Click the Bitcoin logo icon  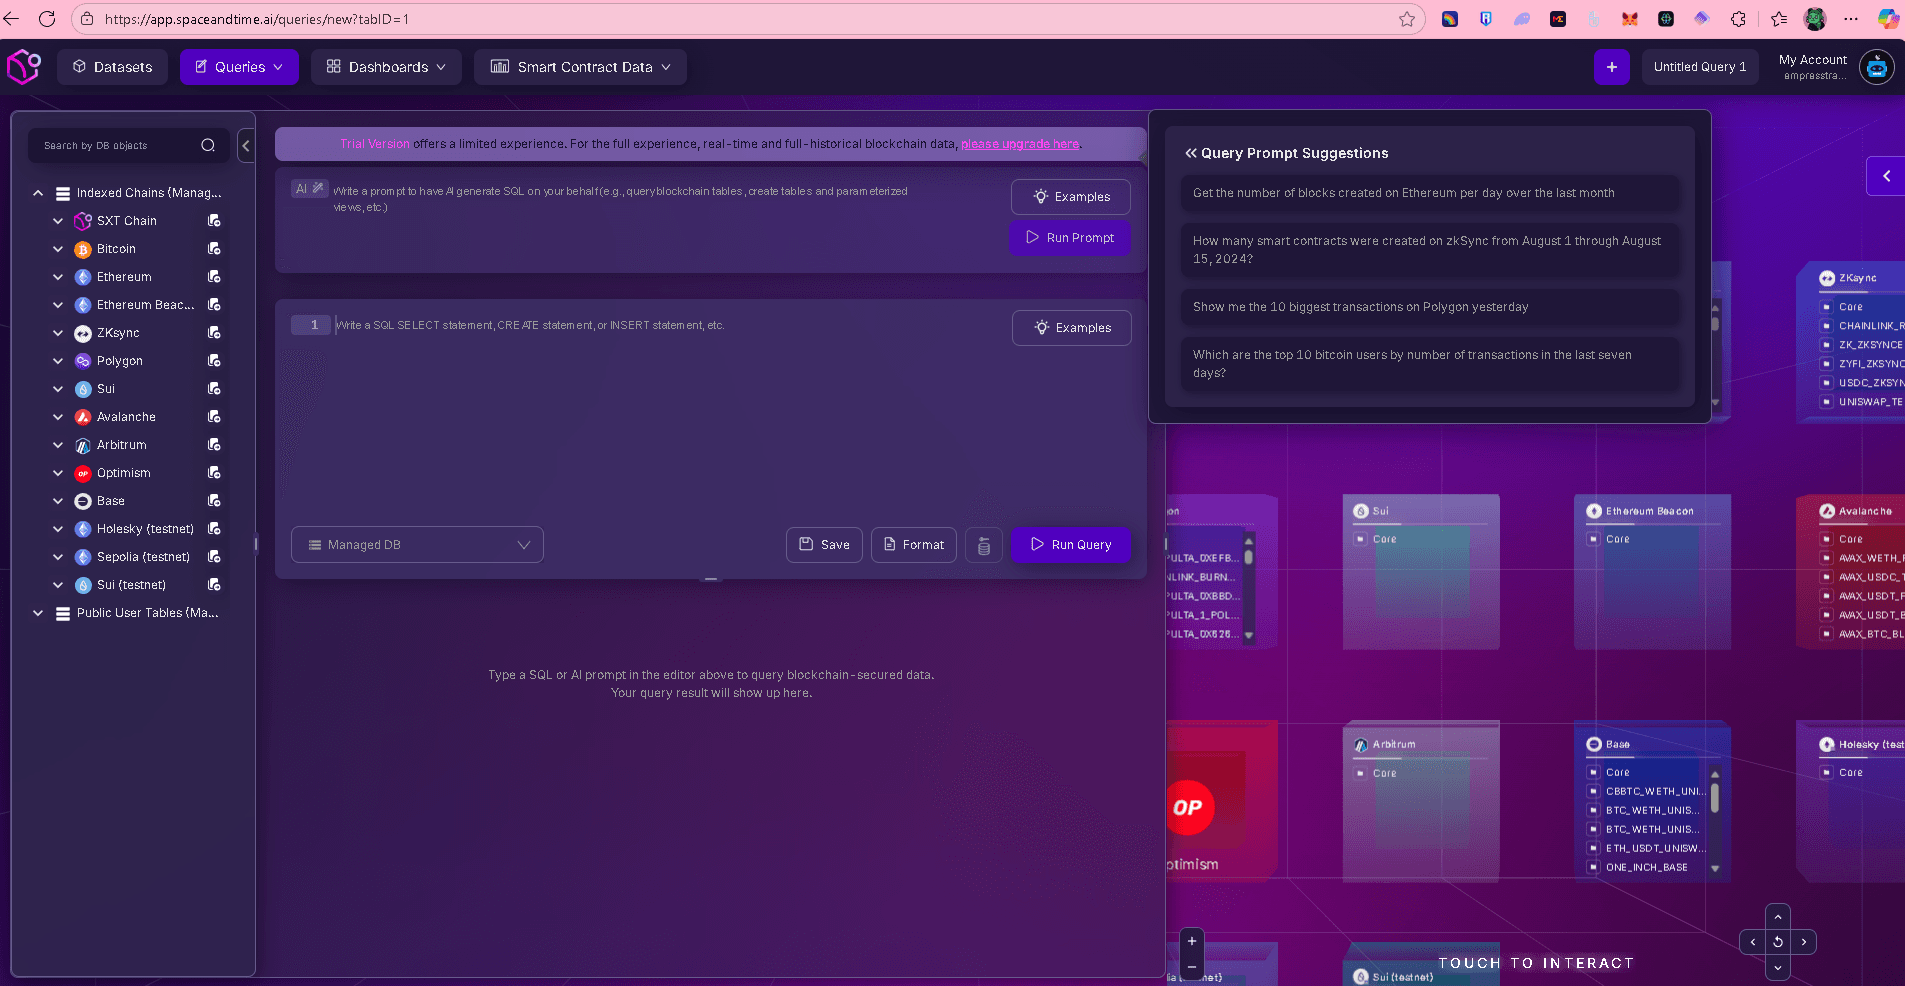click(x=83, y=249)
